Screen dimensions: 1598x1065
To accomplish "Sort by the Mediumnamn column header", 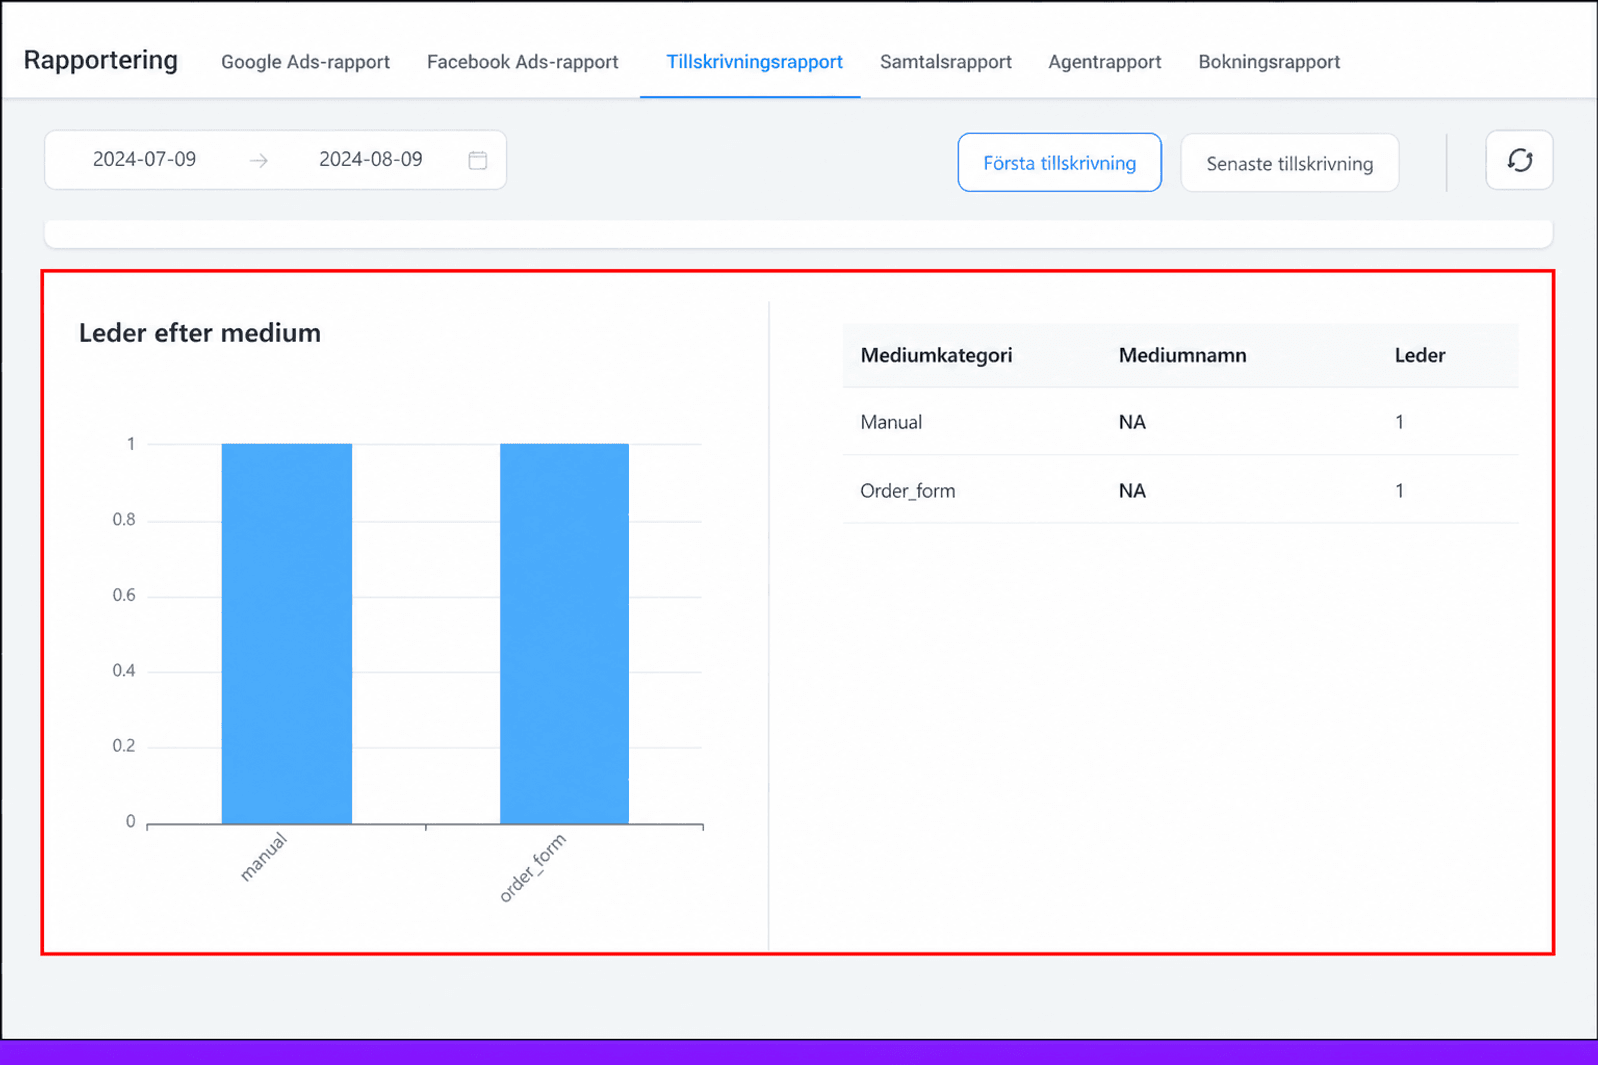I will [1182, 355].
